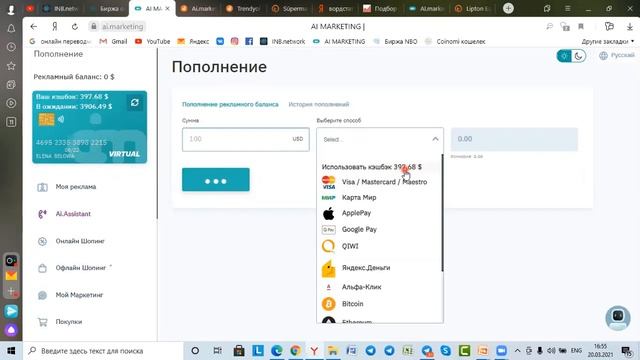Open the YouTube bookmark
This screenshot has width=640, height=360.
click(153, 41)
